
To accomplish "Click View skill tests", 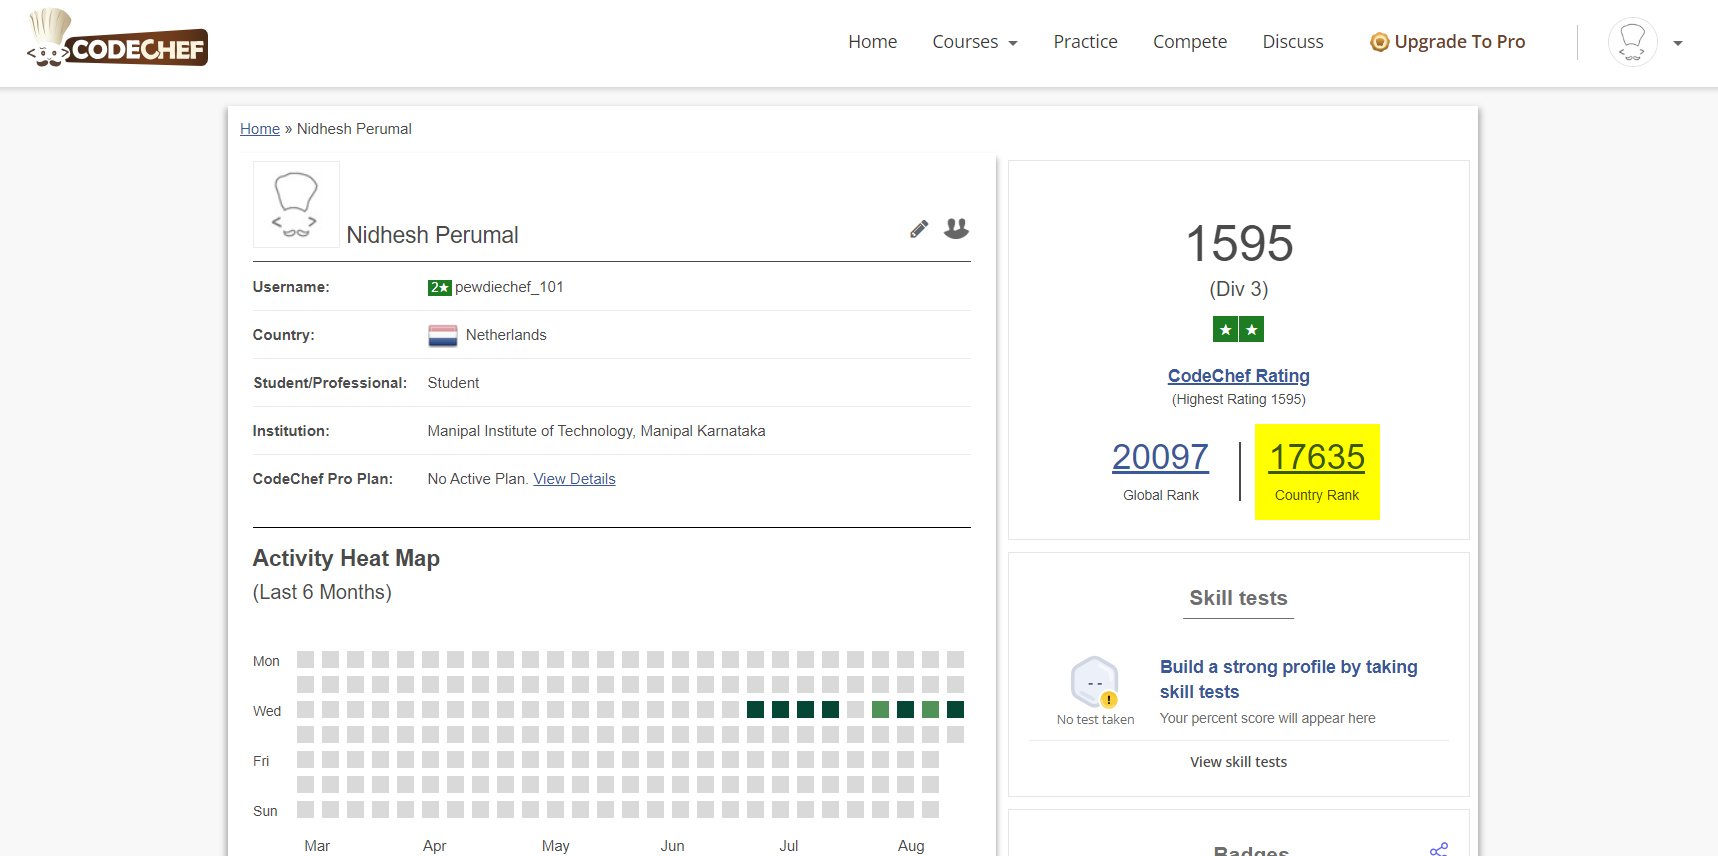I will (1238, 762).
